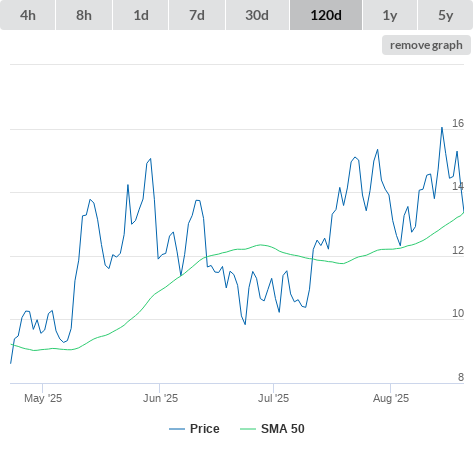Switch chart to 1y range
Image resolution: width=474 pixels, height=455 pixels.
pyautogui.click(x=390, y=15)
